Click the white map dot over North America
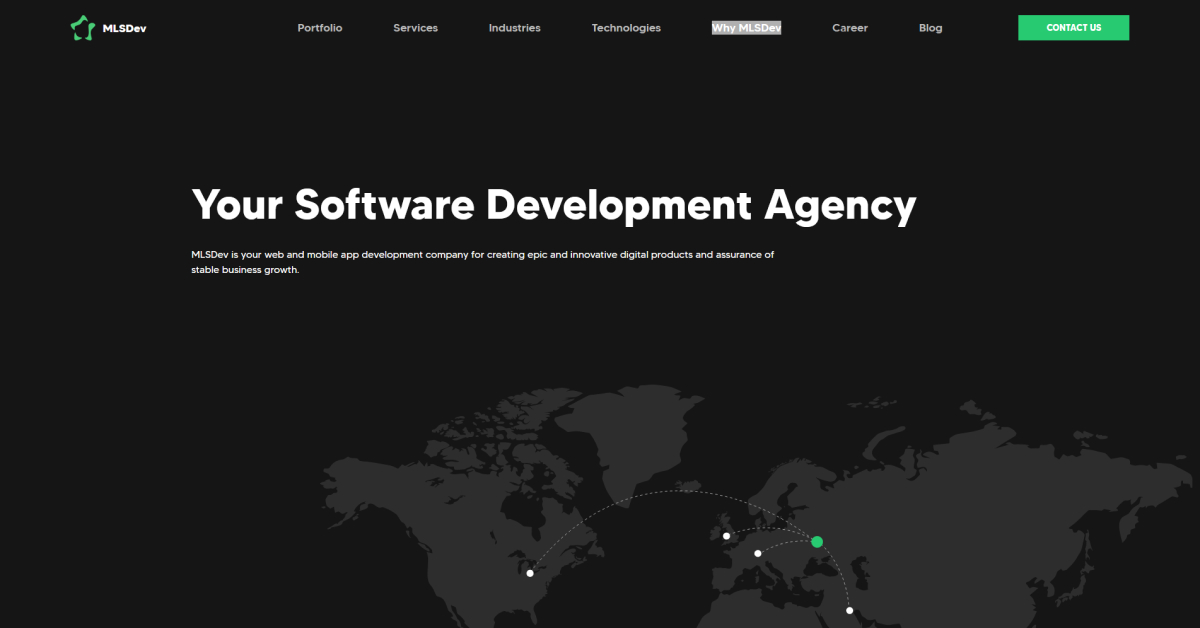 530,573
